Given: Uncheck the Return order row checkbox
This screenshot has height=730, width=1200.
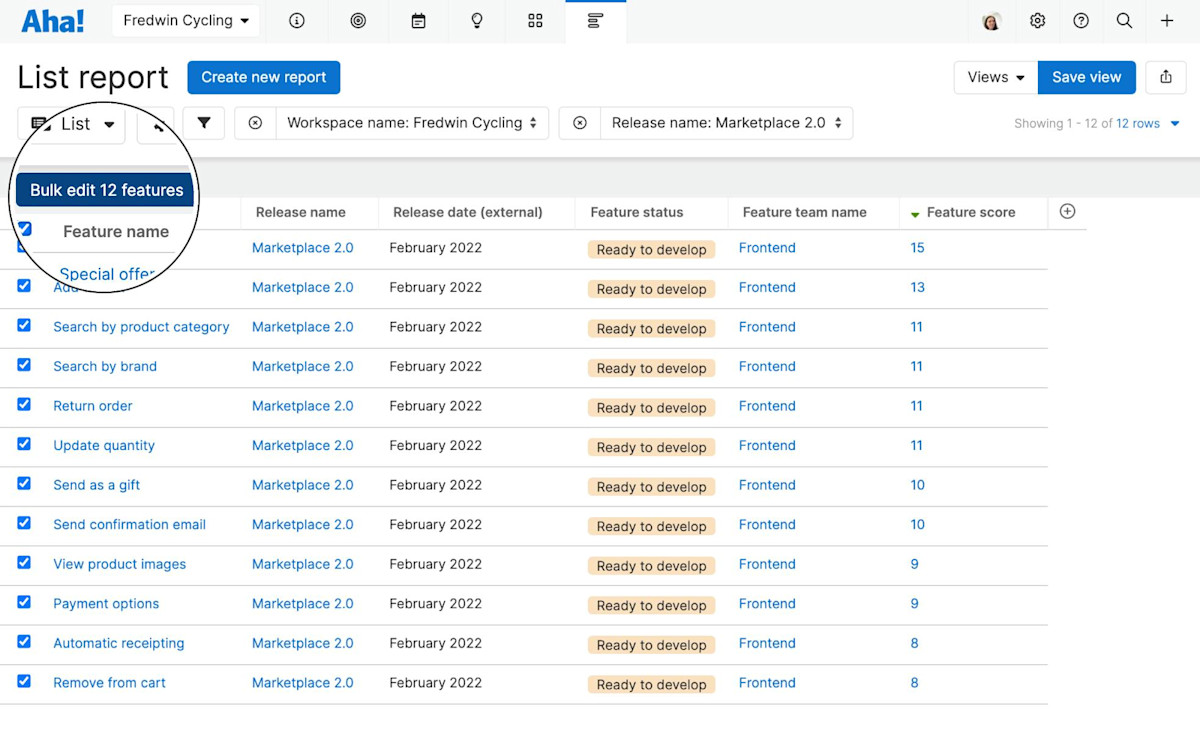Looking at the screenshot, I should click(x=24, y=404).
